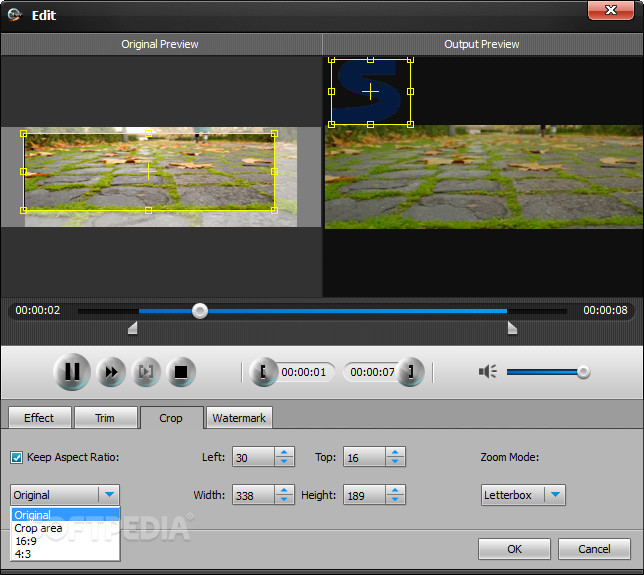Click the Edit application icon in title bar

[15, 15]
